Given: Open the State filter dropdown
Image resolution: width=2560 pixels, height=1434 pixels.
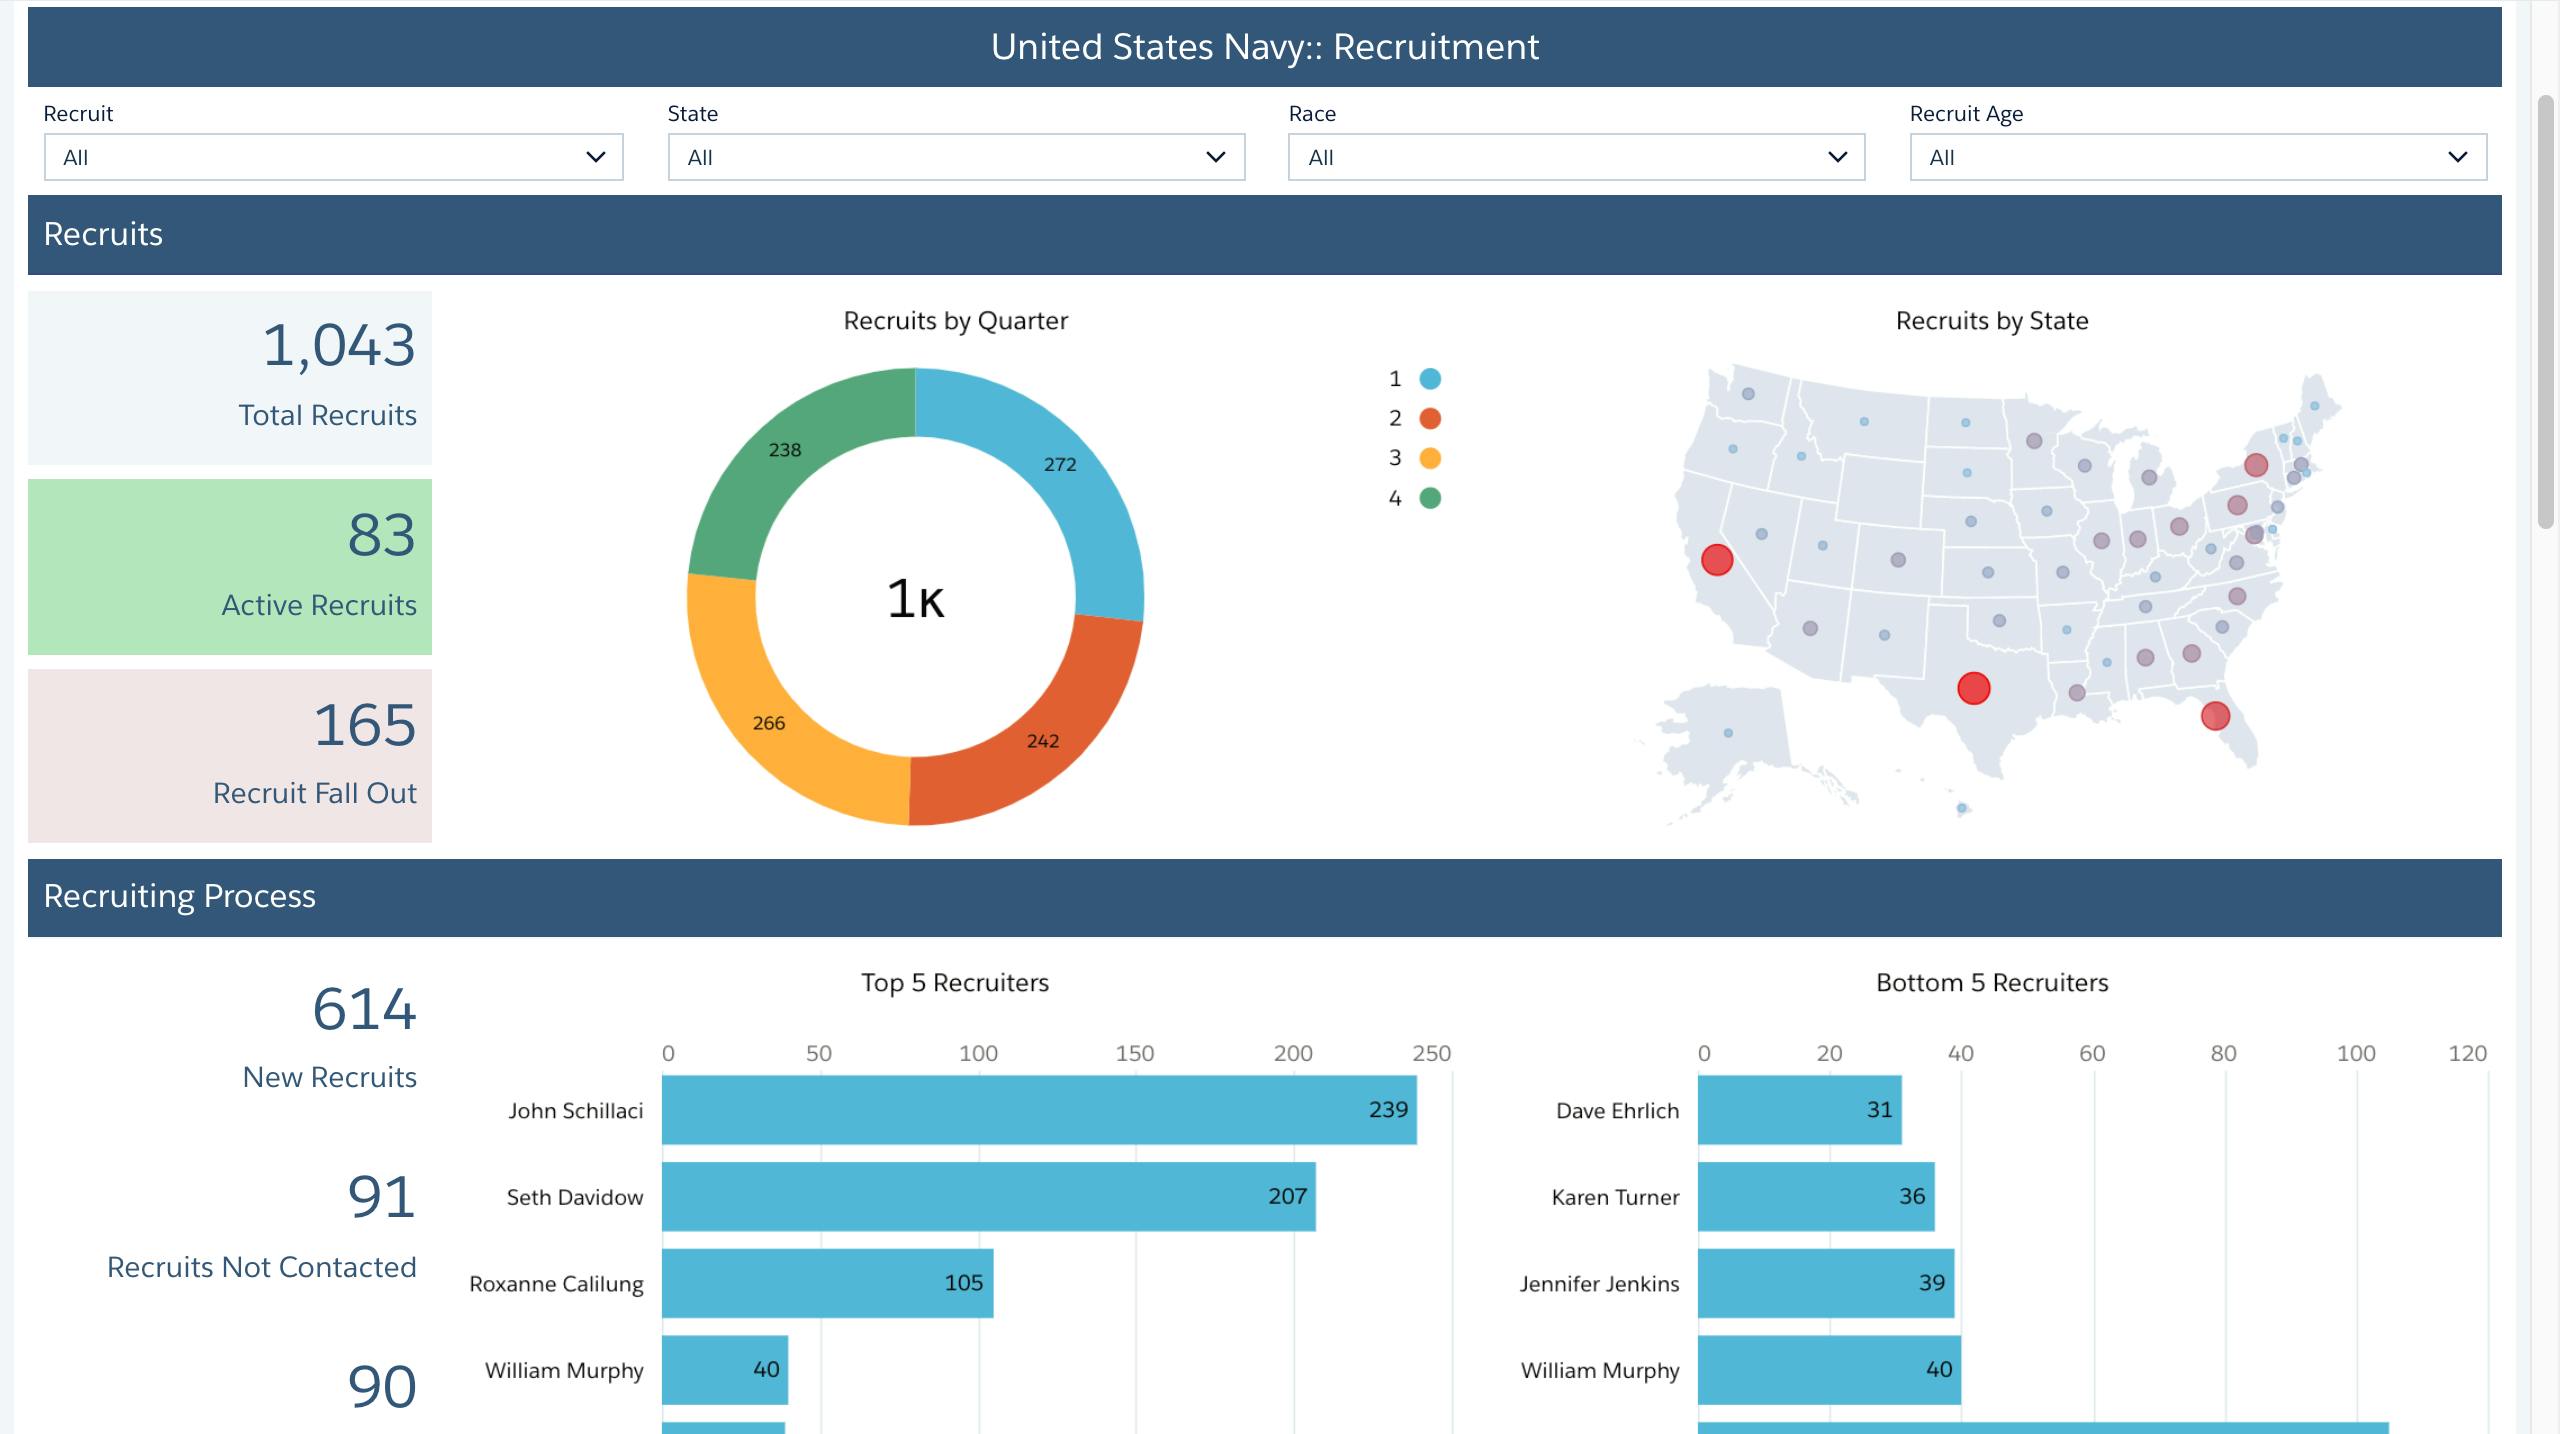Looking at the screenshot, I should coord(955,157).
